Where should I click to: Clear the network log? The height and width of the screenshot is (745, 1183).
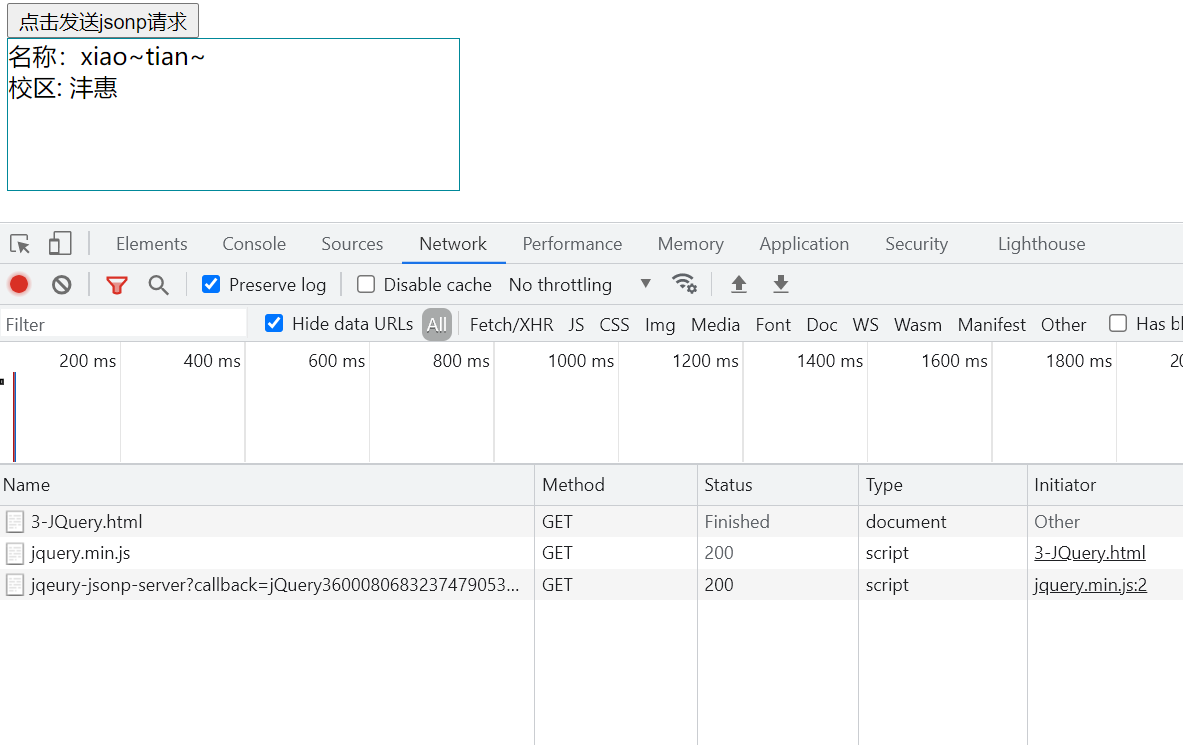(62, 285)
